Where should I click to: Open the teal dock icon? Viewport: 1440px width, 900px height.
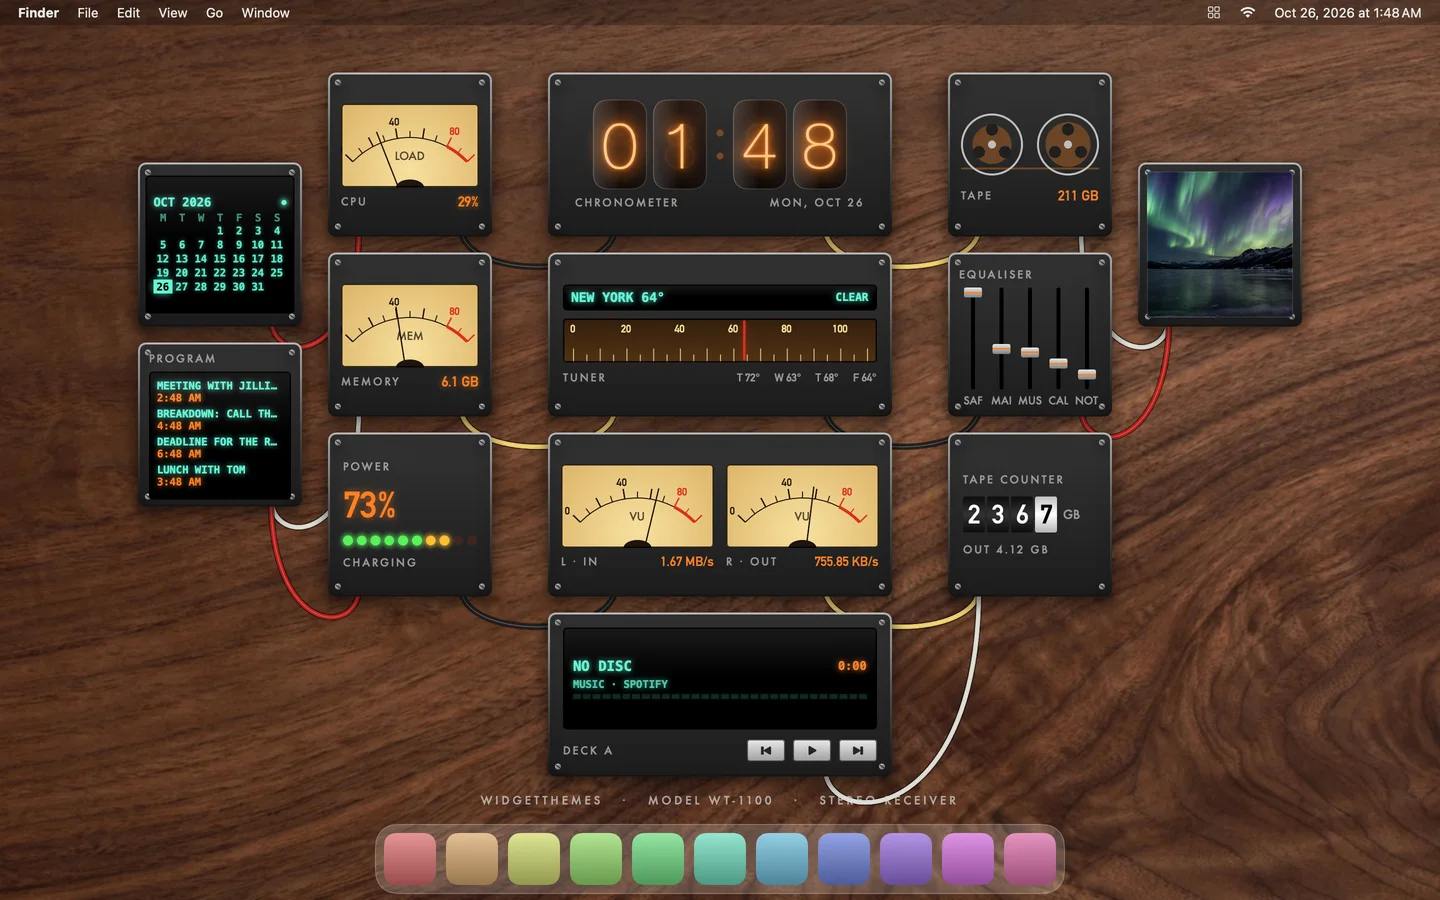coord(720,859)
